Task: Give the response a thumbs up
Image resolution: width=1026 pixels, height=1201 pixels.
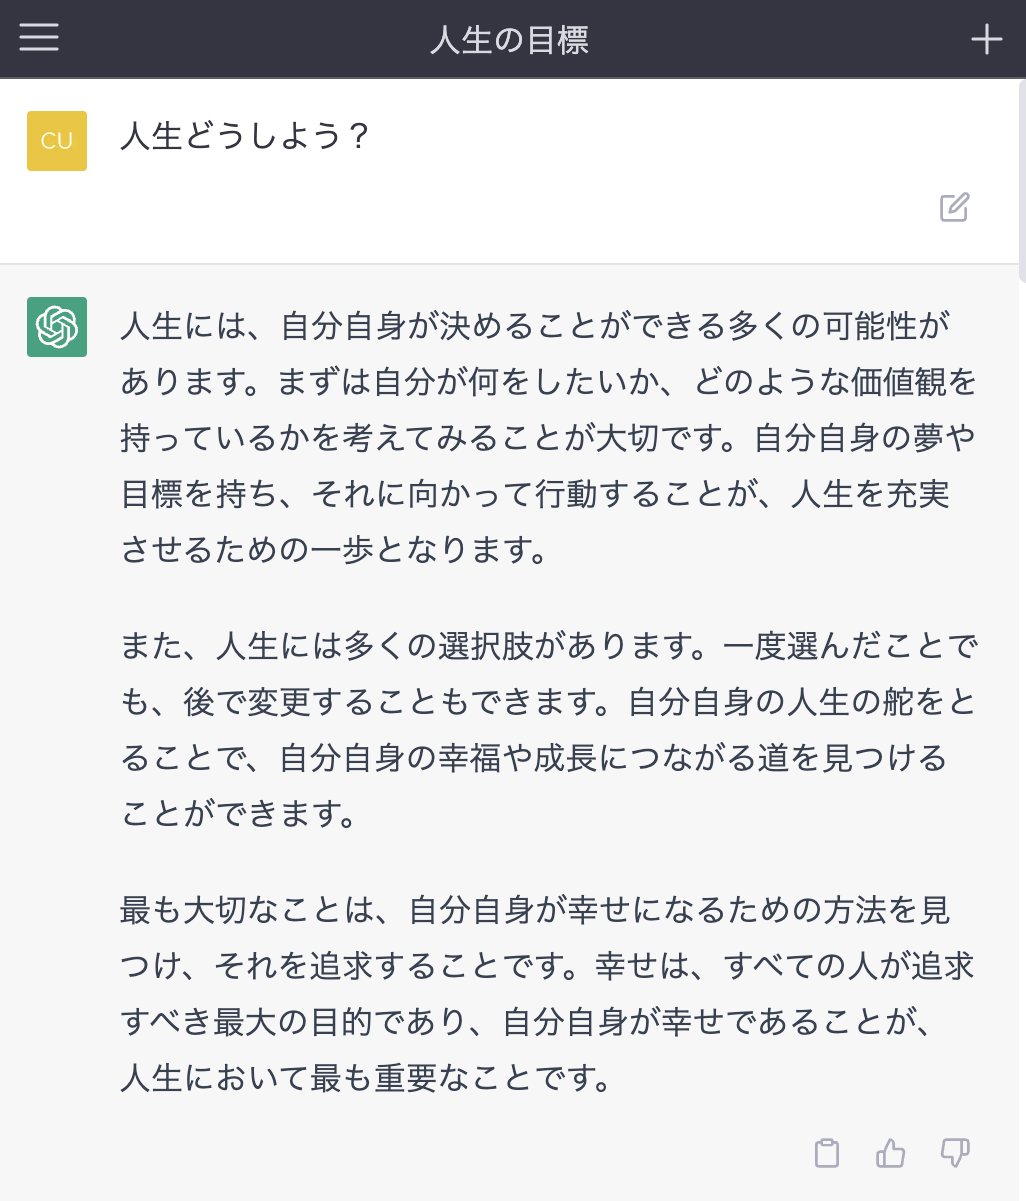Action: (890, 1153)
